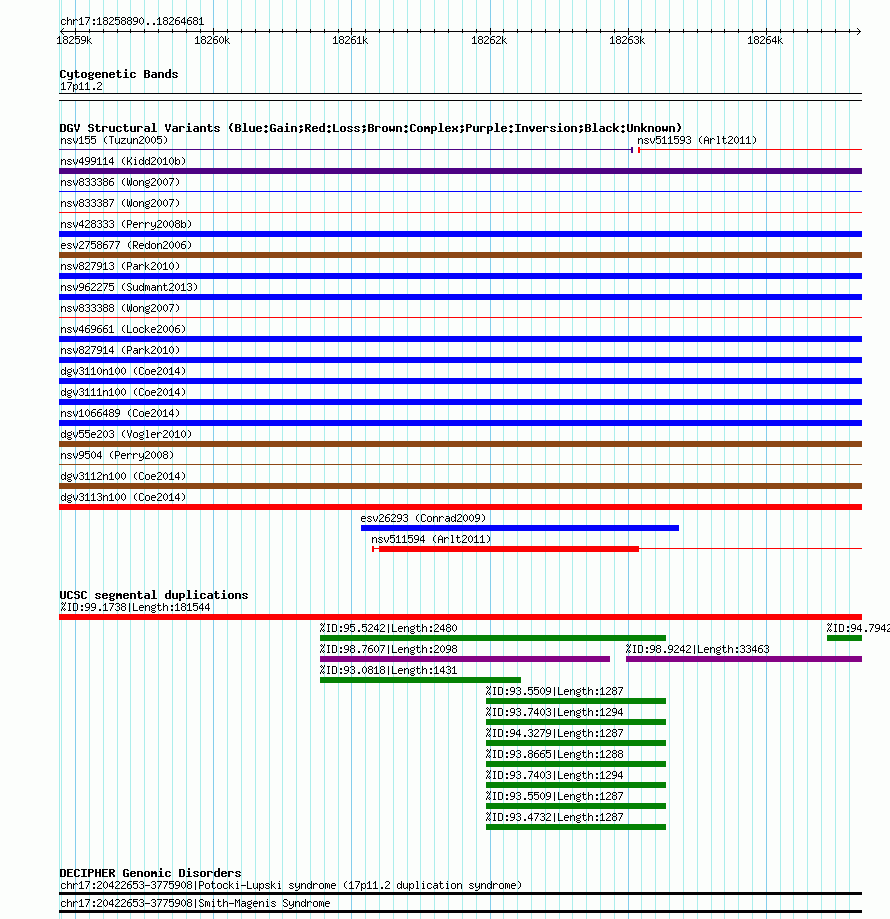890x919 pixels.
Task: Click the Potocki-Lupski syndrome entry
Action: tap(291, 885)
